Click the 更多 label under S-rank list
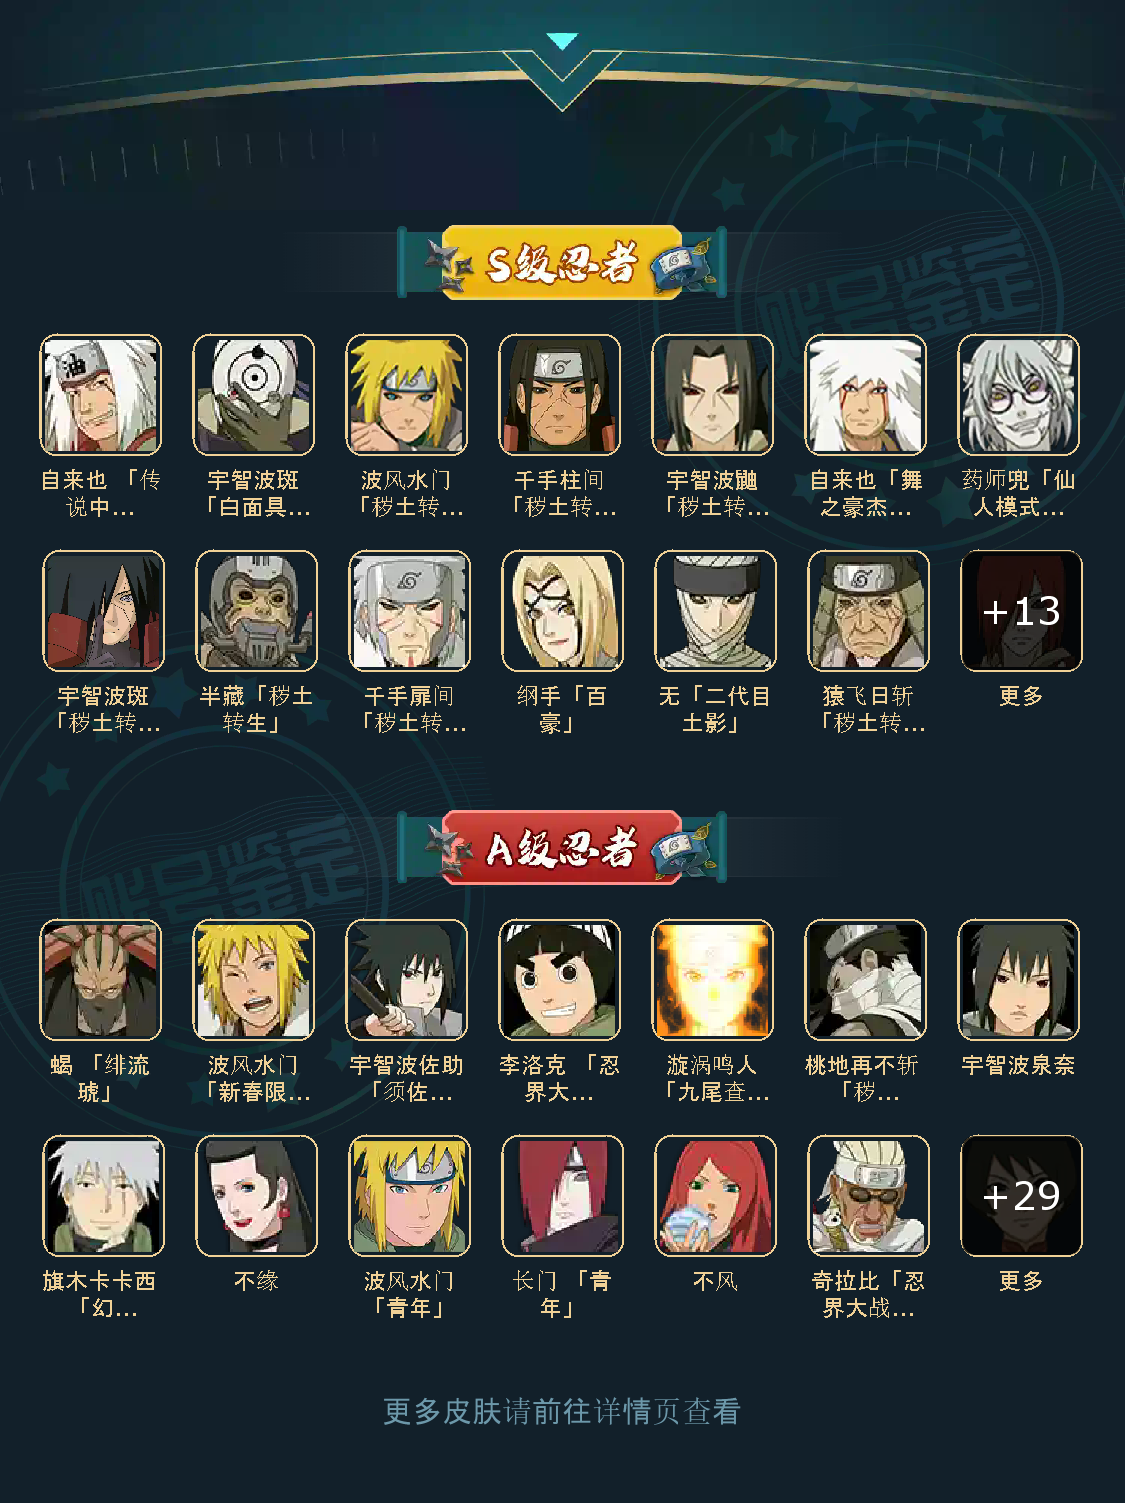The width and height of the screenshot is (1125, 1503). coord(1021,696)
